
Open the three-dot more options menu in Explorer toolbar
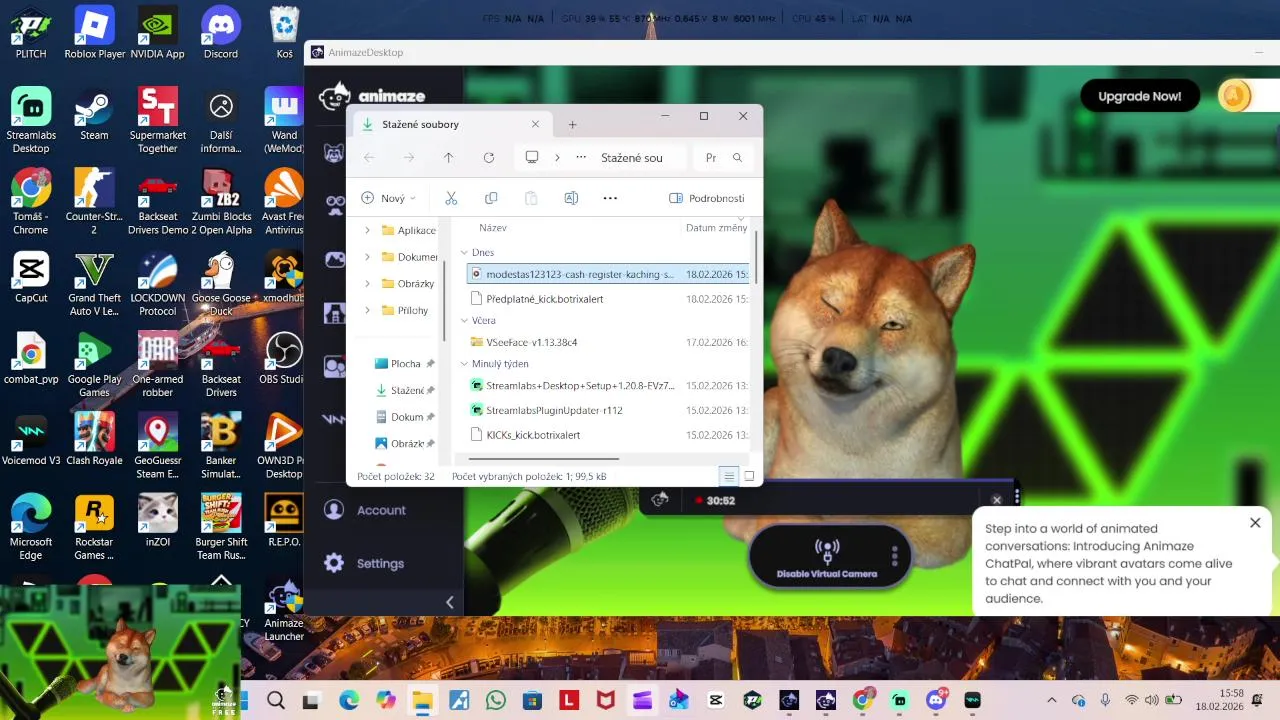point(610,198)
